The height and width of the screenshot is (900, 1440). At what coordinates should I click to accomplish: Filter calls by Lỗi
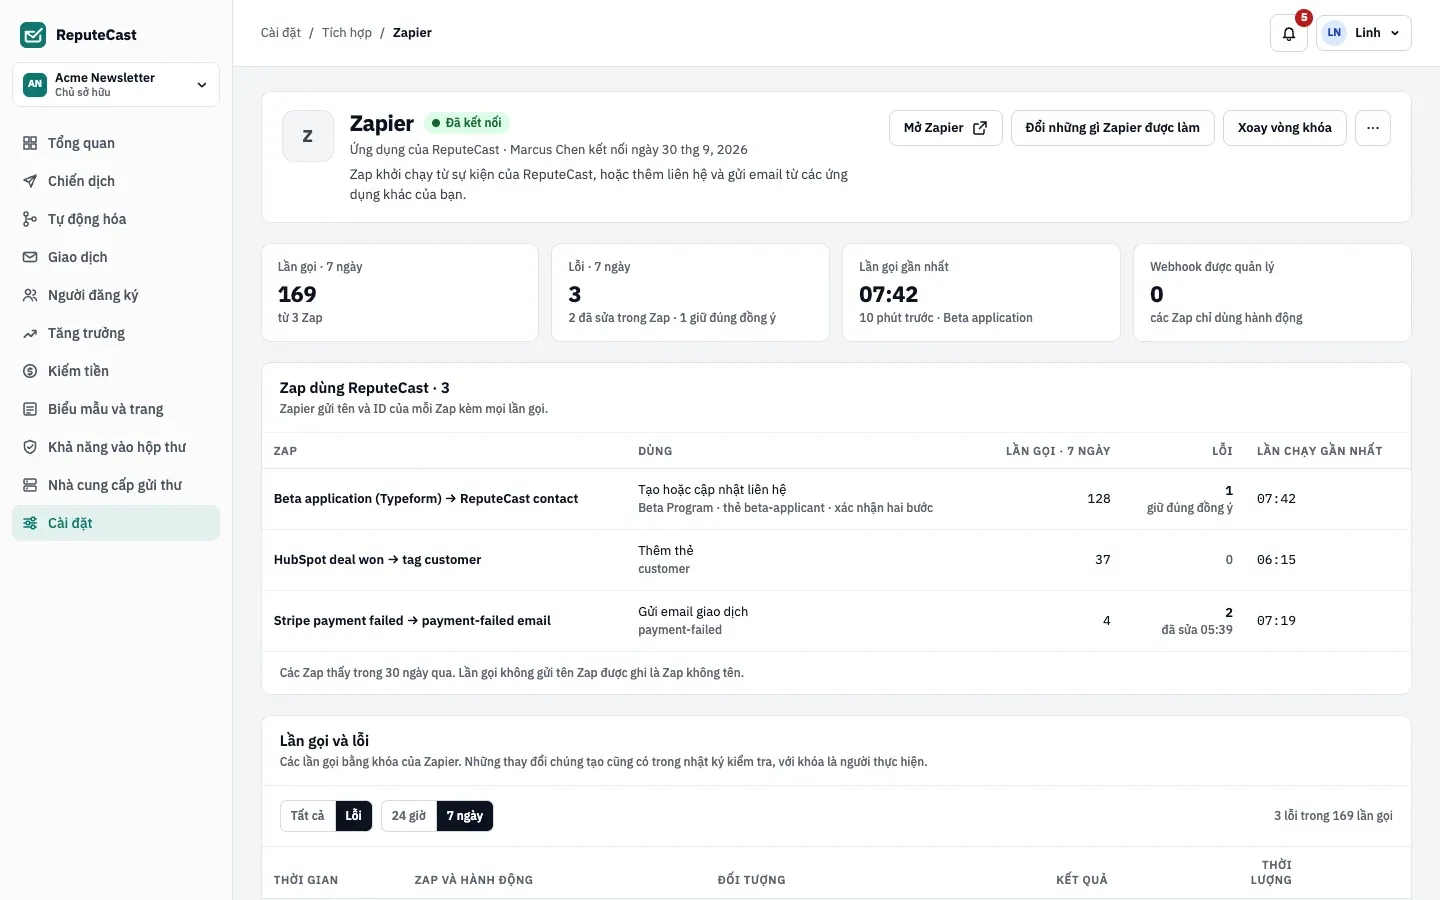pos(354,816)
